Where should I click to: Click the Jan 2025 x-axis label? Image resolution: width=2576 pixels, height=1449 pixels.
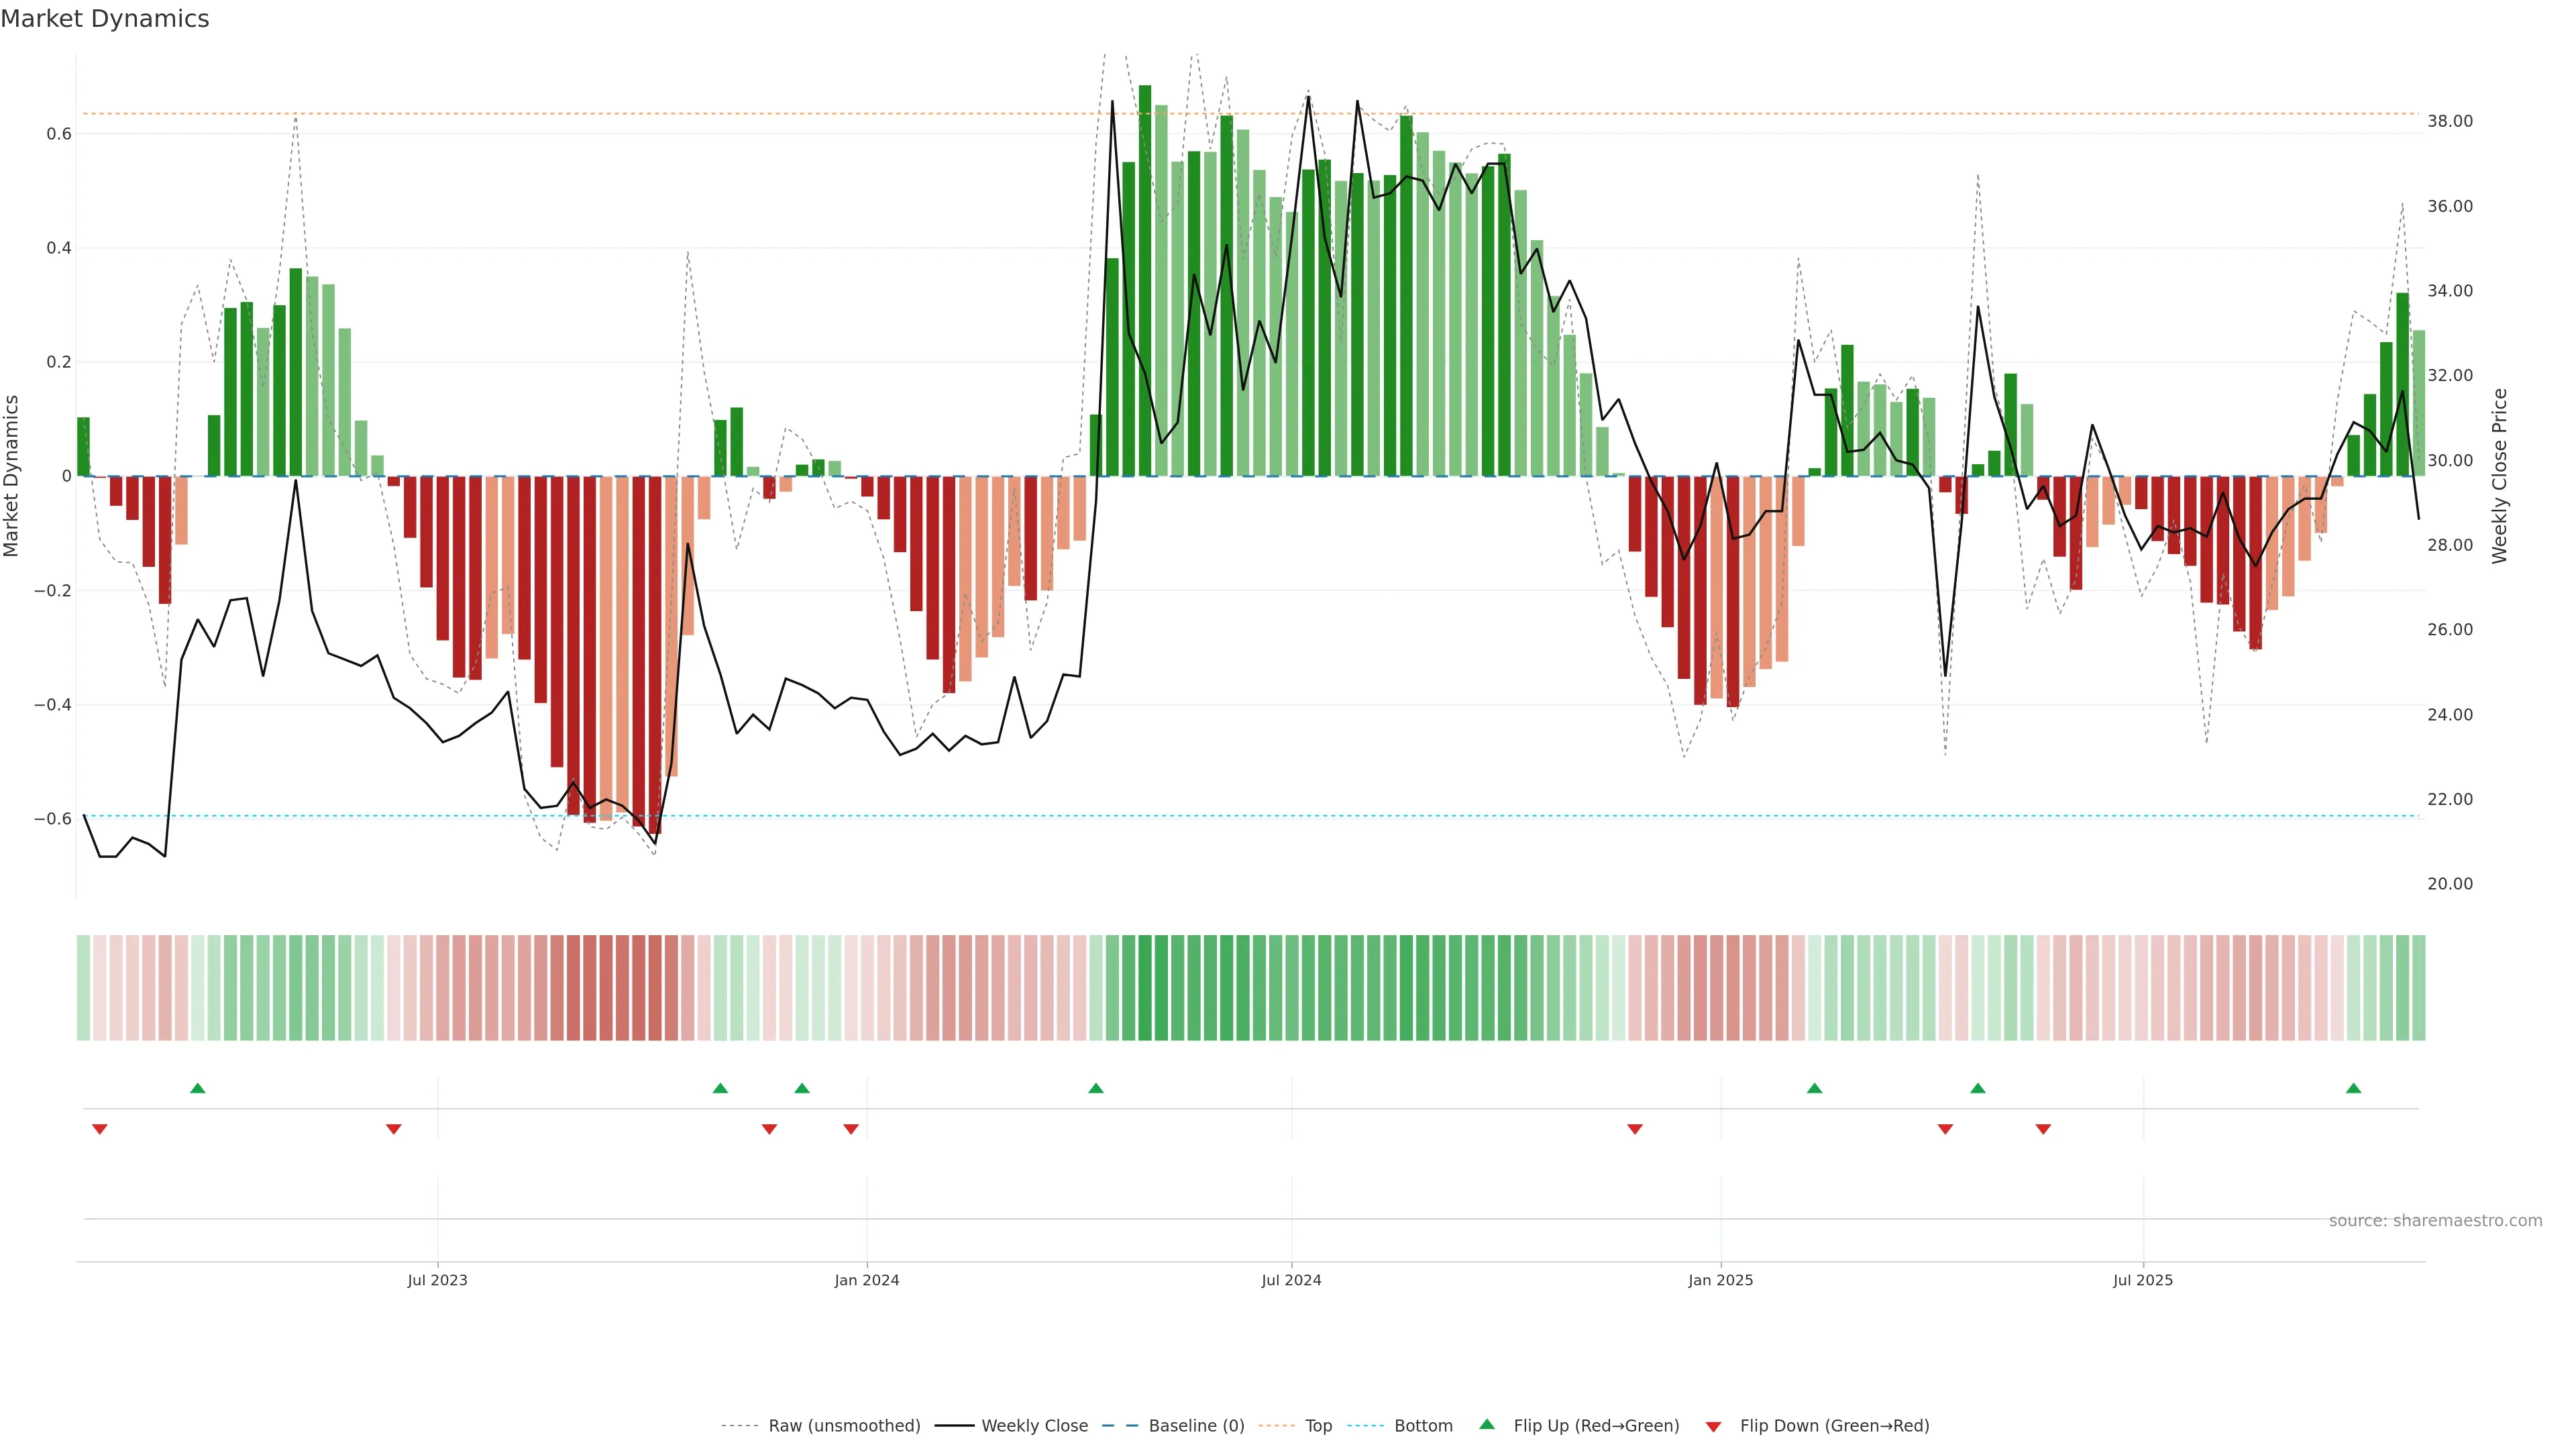(1720, 1280)
